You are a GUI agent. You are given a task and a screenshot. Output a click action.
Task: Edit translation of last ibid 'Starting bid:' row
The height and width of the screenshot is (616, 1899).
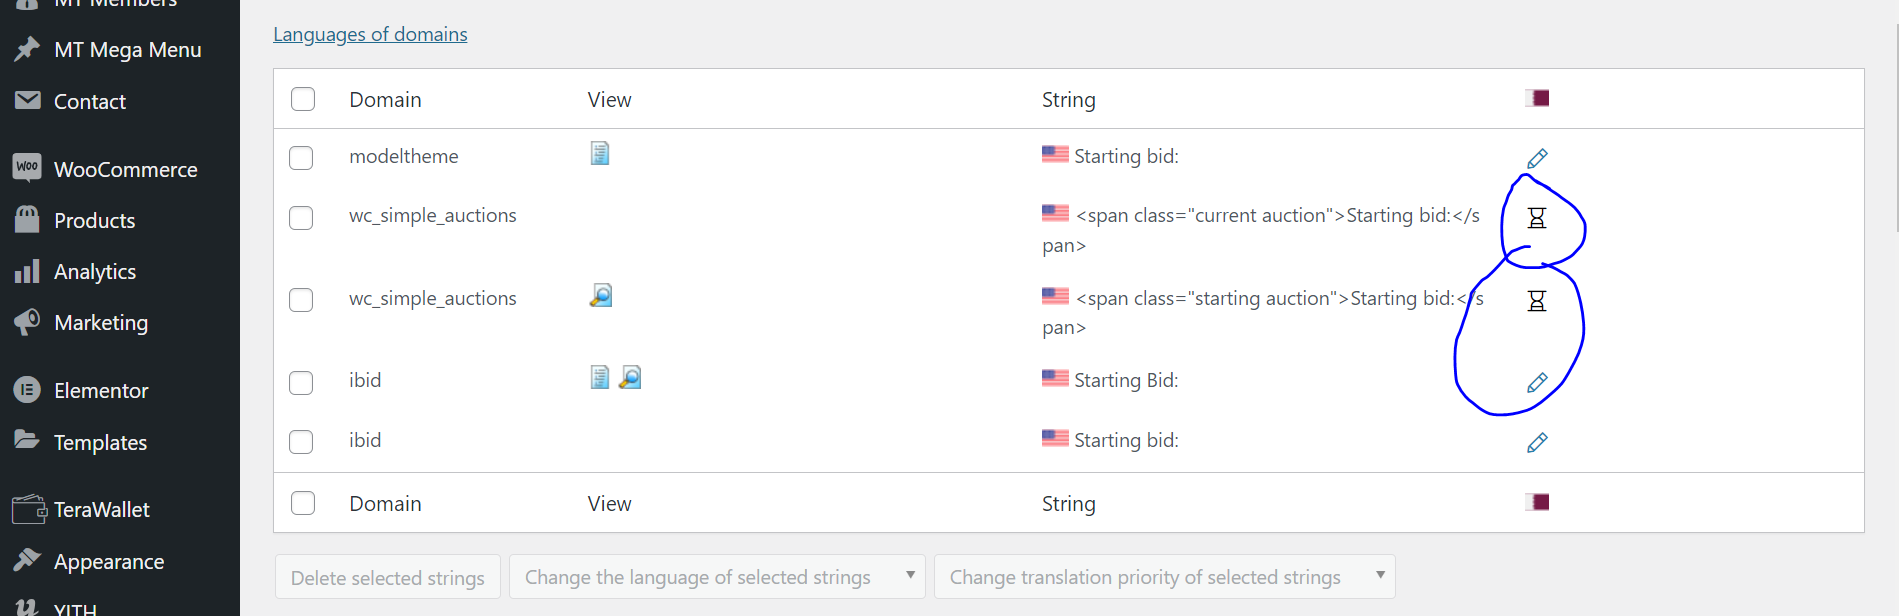point(1537,442)
